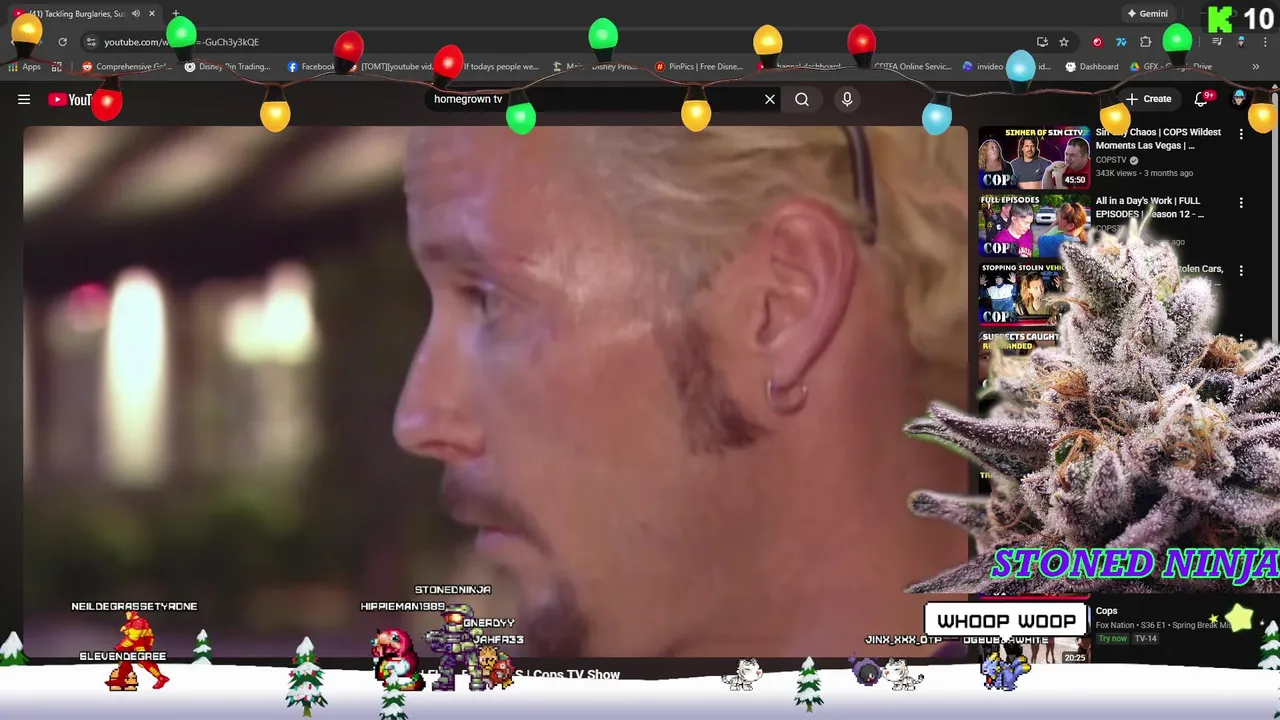The width and height of the screenshot is (1280, 720).
Task: Open Facebook bookmark
Action: [x=311, y=67]
